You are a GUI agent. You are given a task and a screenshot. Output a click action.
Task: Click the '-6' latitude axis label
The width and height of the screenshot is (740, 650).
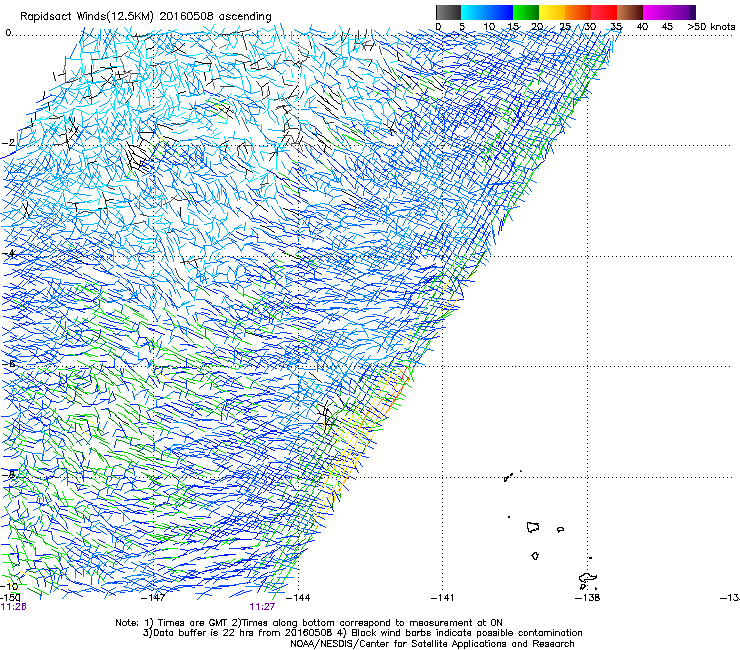(8, 364)
